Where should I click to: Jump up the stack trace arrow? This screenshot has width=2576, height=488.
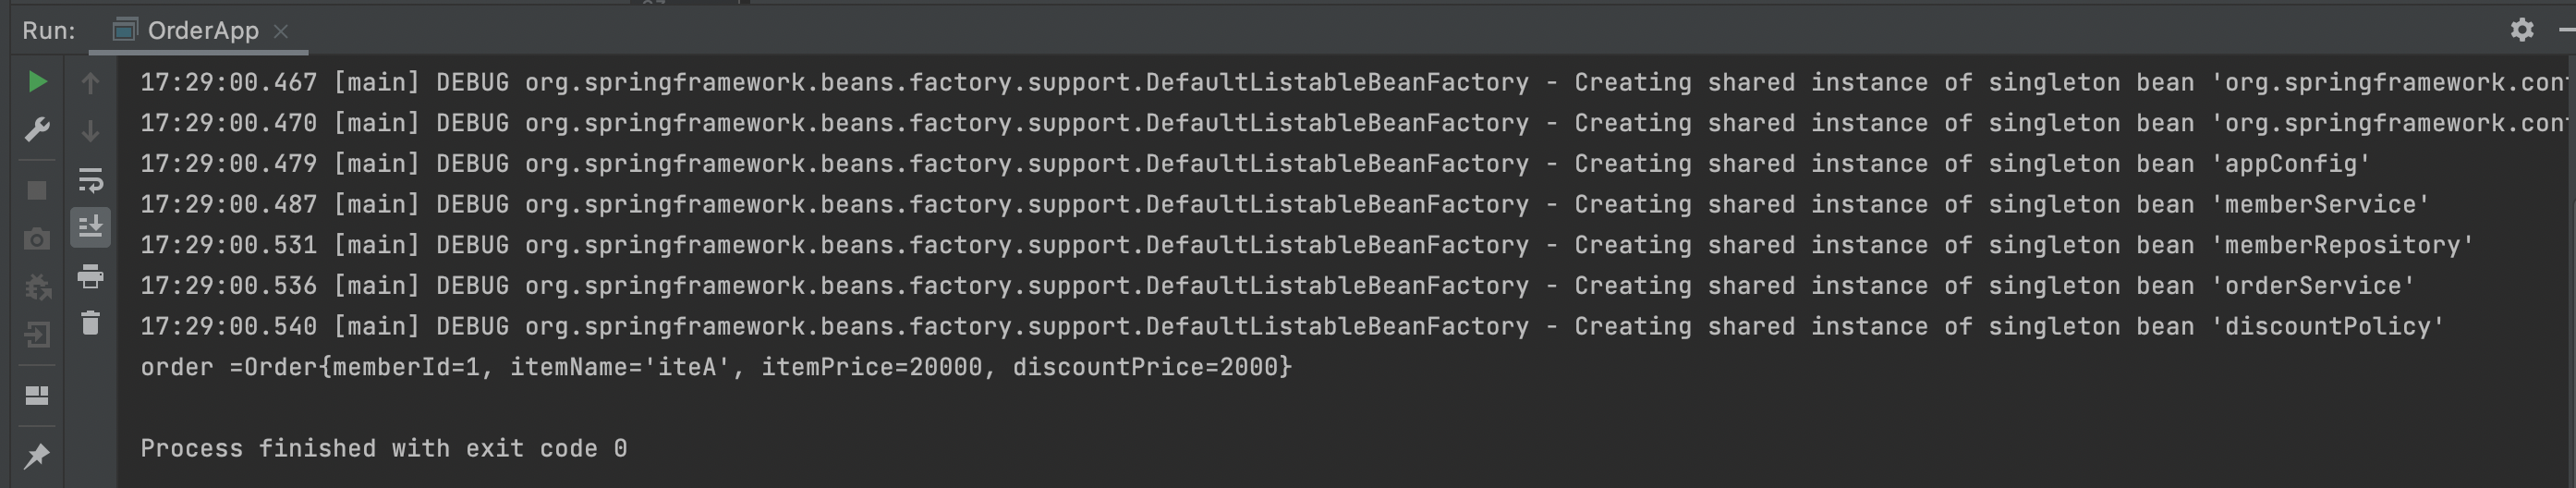click(x=90, y=84)
